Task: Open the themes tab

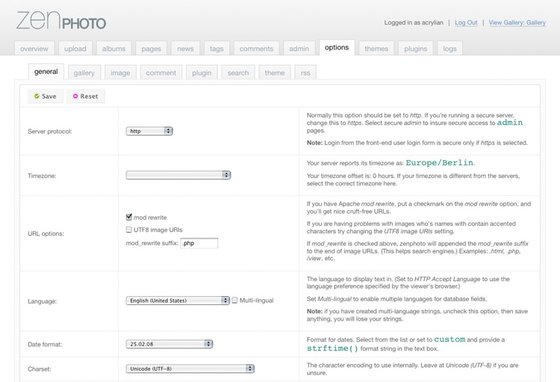Action: click(376, 49)
